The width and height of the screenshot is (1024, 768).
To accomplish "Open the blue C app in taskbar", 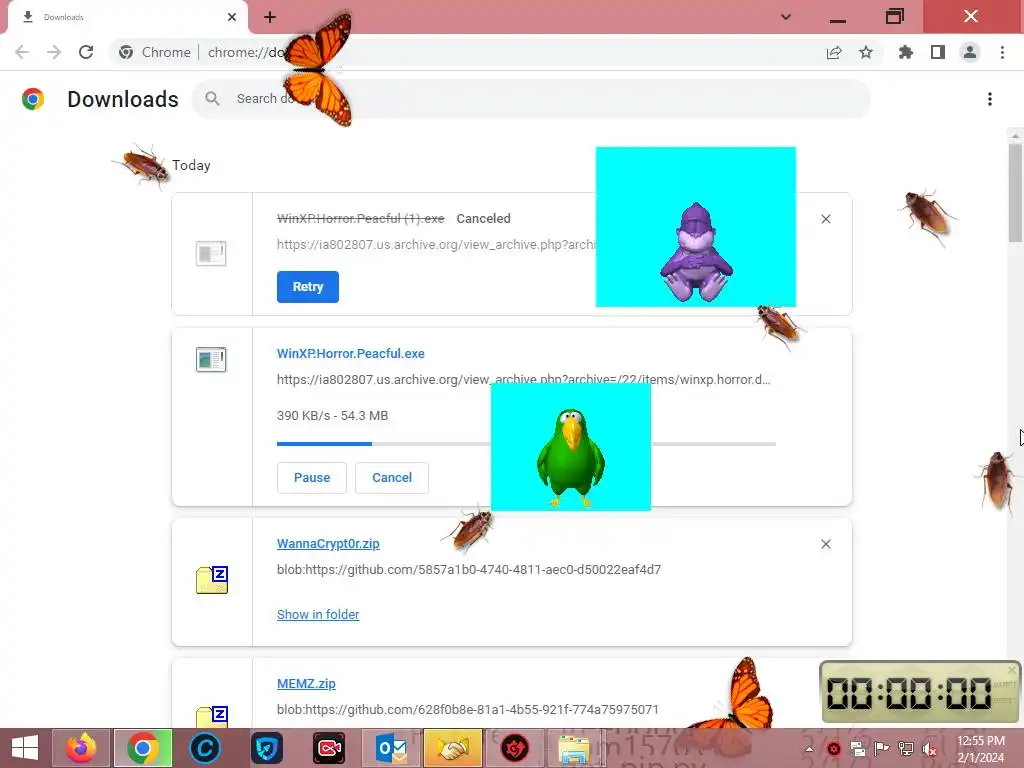I will coord(205,748).
